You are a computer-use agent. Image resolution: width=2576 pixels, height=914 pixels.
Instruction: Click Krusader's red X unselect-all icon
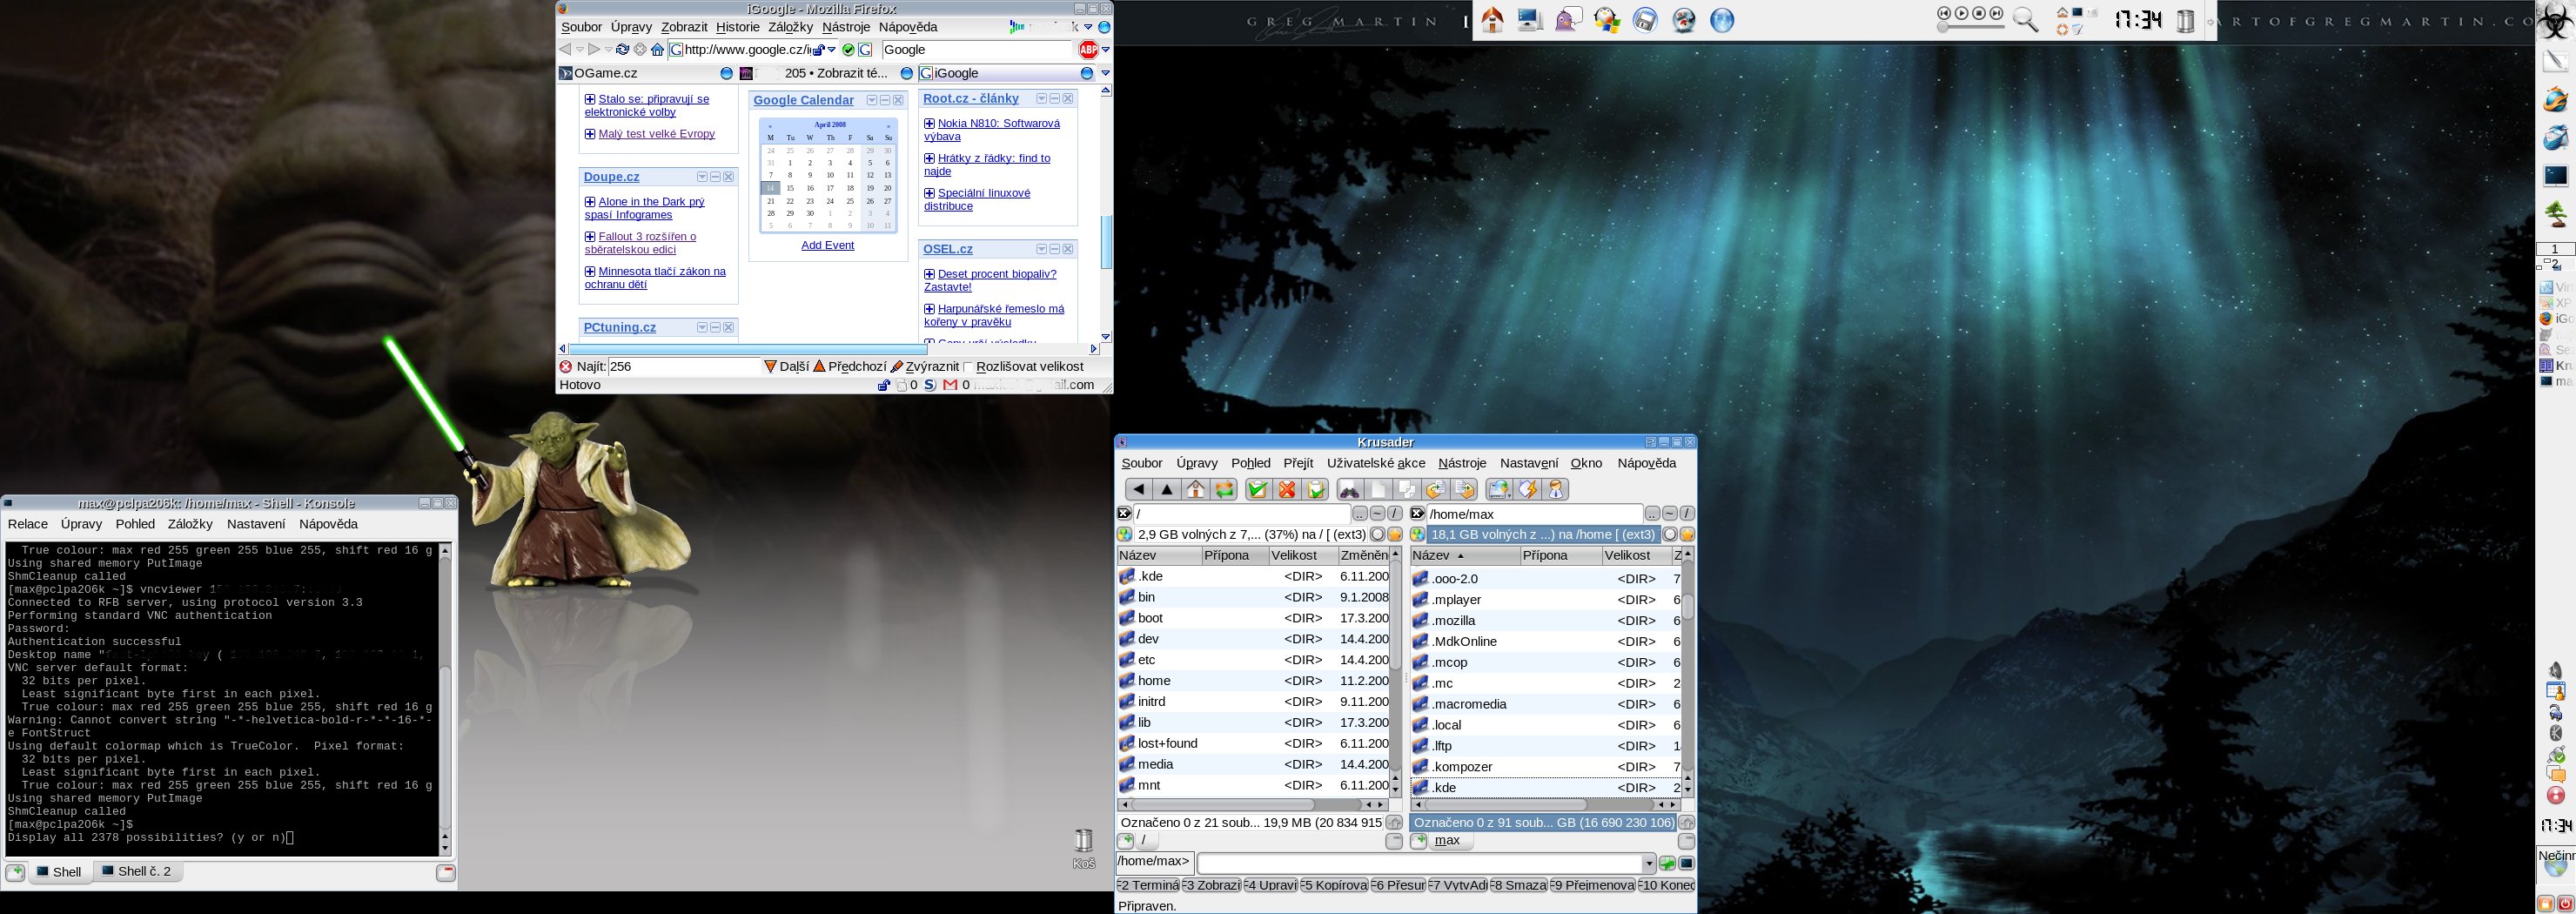1287,489
